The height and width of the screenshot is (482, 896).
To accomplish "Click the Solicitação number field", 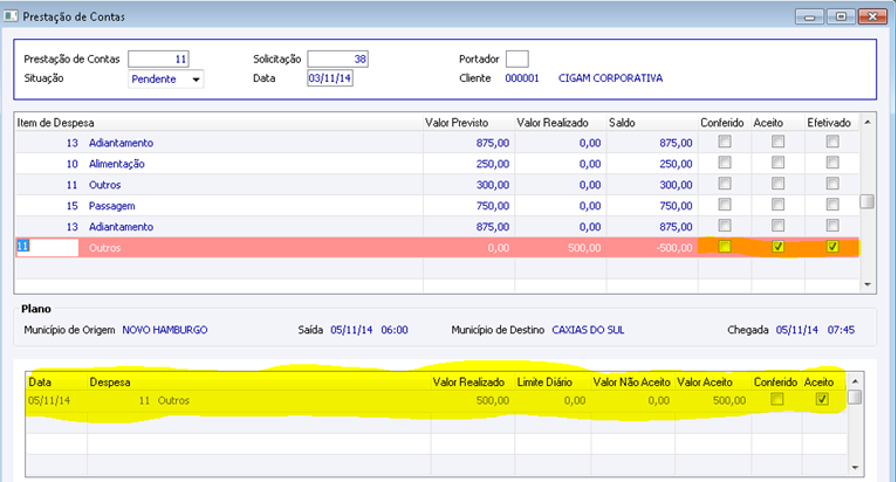I will pyautogui.click(x=338, y=59).
